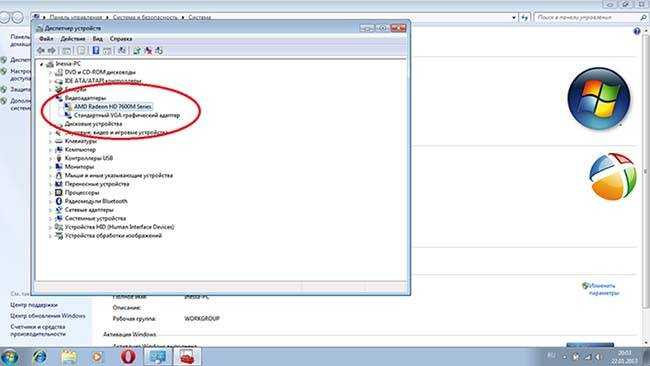Click the Forward arrow in Device Manager toolbar

51,51
